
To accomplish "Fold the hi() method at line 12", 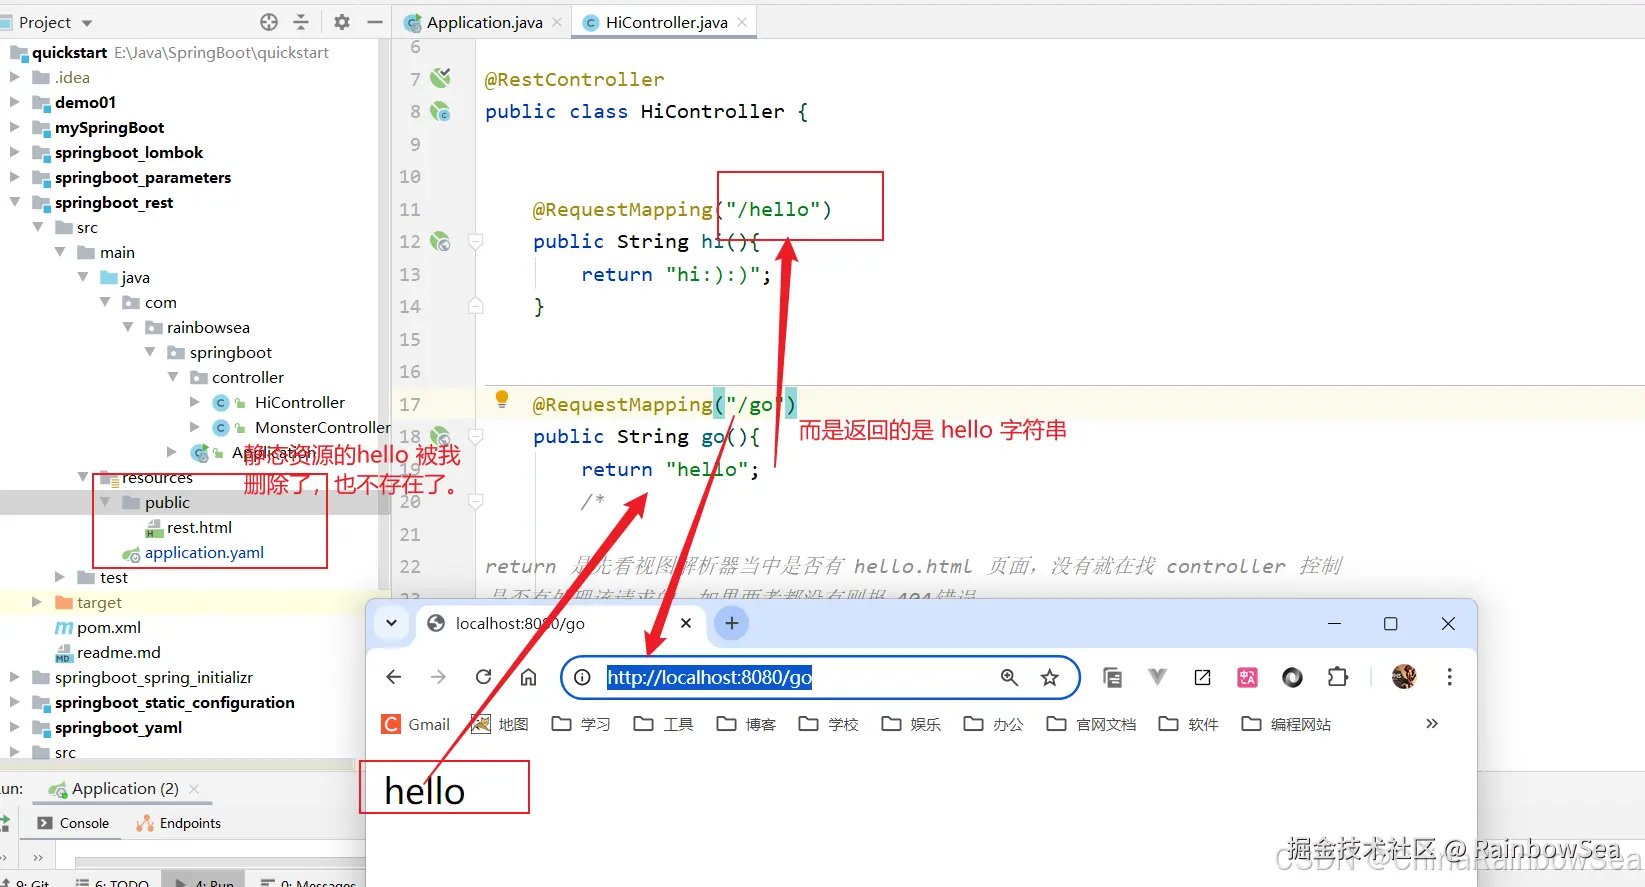I will tap(476, 241).
